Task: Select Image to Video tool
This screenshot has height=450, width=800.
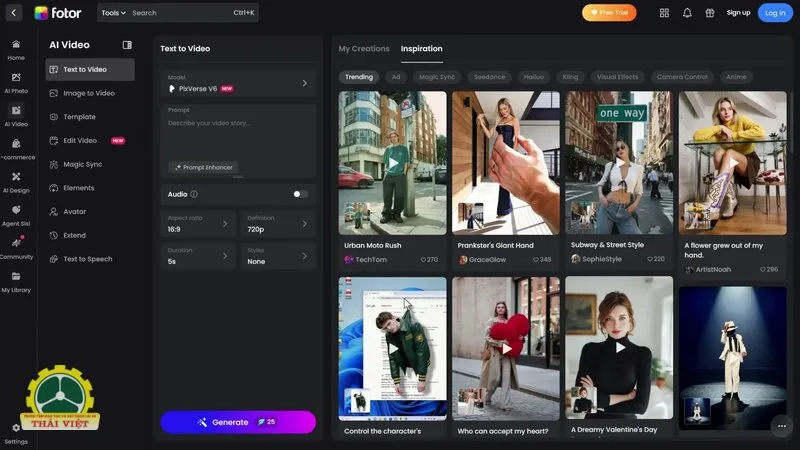Action: (x=90, y=93)
